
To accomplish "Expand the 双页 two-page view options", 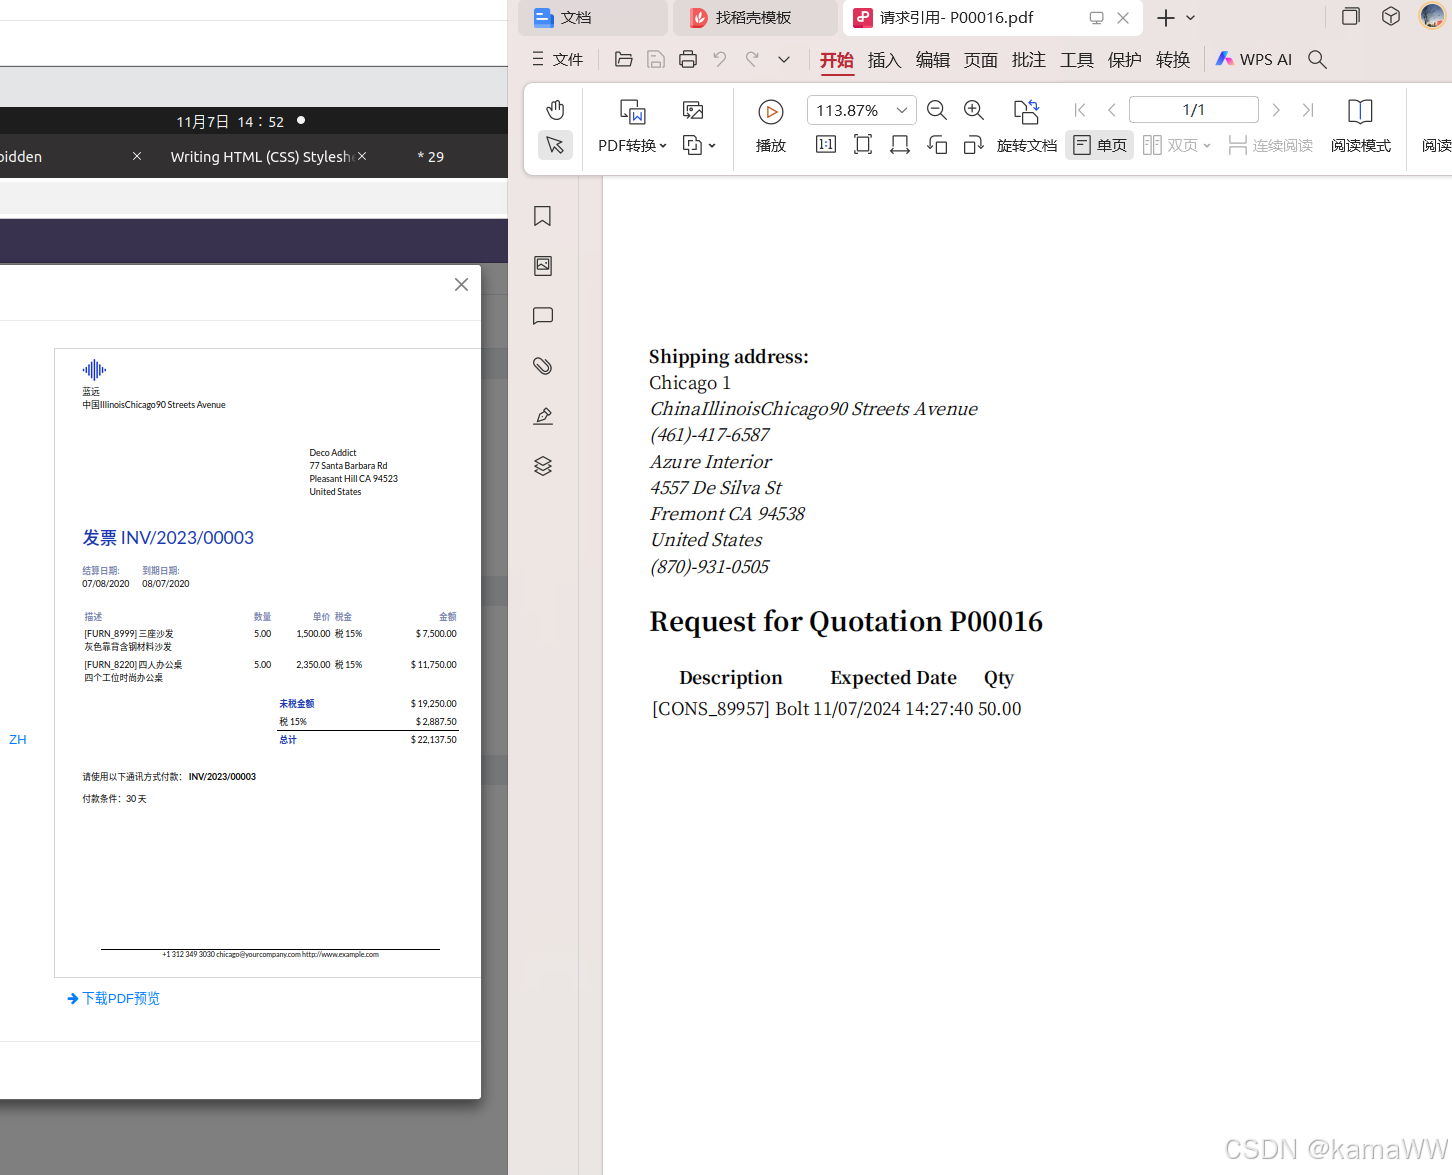I will [x=1209, y=144].
